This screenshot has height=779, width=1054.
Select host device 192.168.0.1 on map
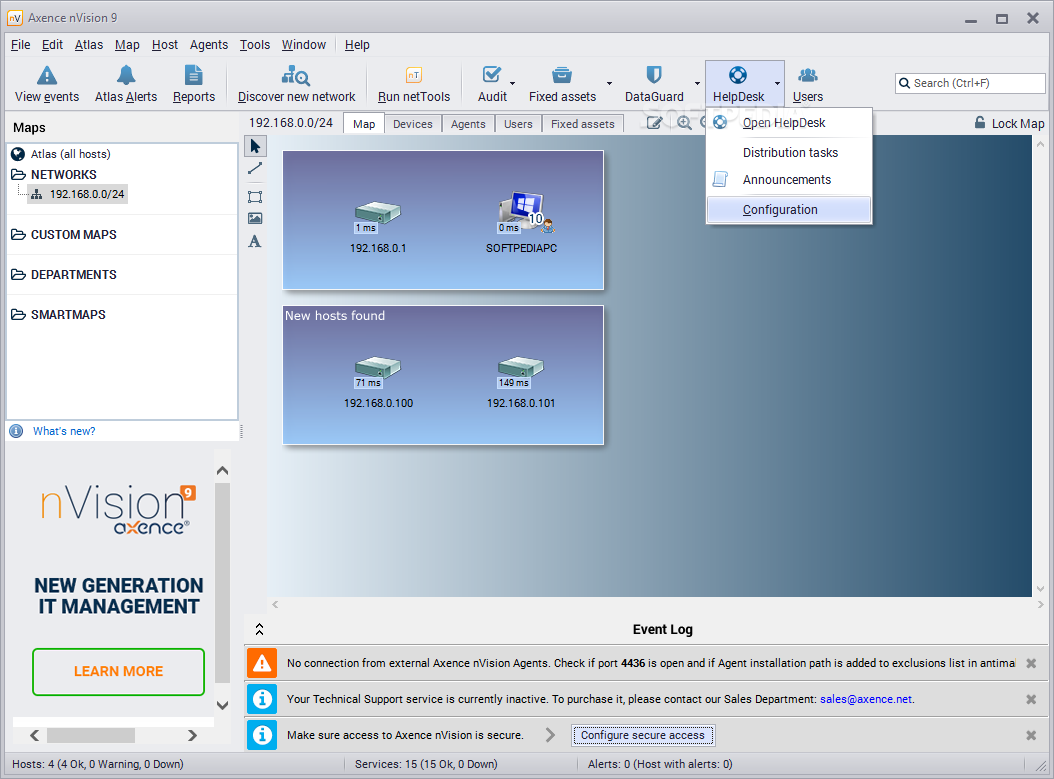click(x=378, y=213)
